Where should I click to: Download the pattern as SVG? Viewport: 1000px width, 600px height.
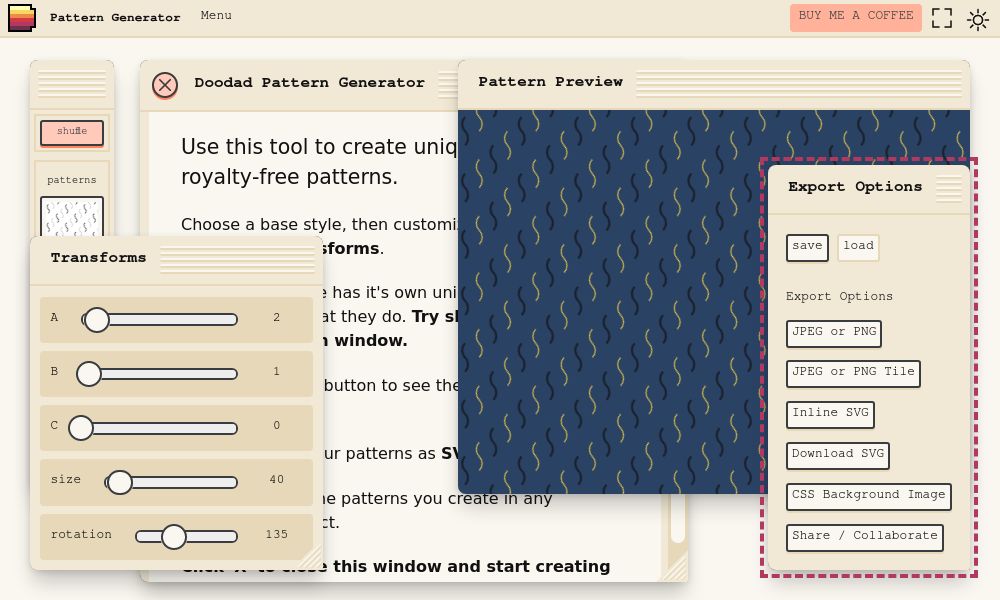click(x=837, y=455)
